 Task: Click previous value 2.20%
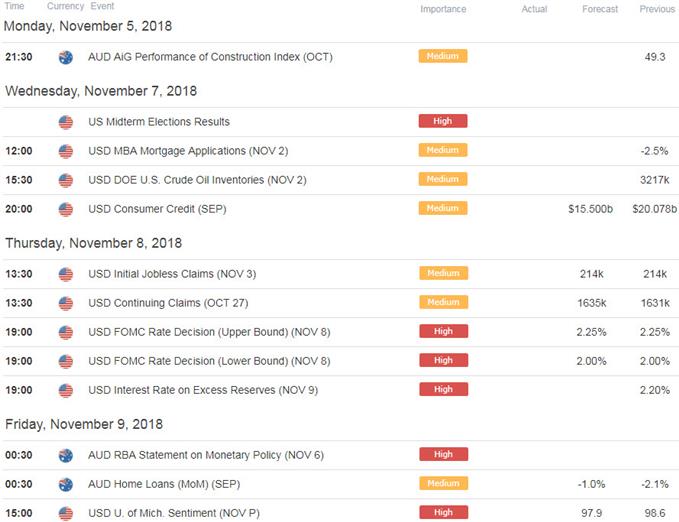coord(655,390)
